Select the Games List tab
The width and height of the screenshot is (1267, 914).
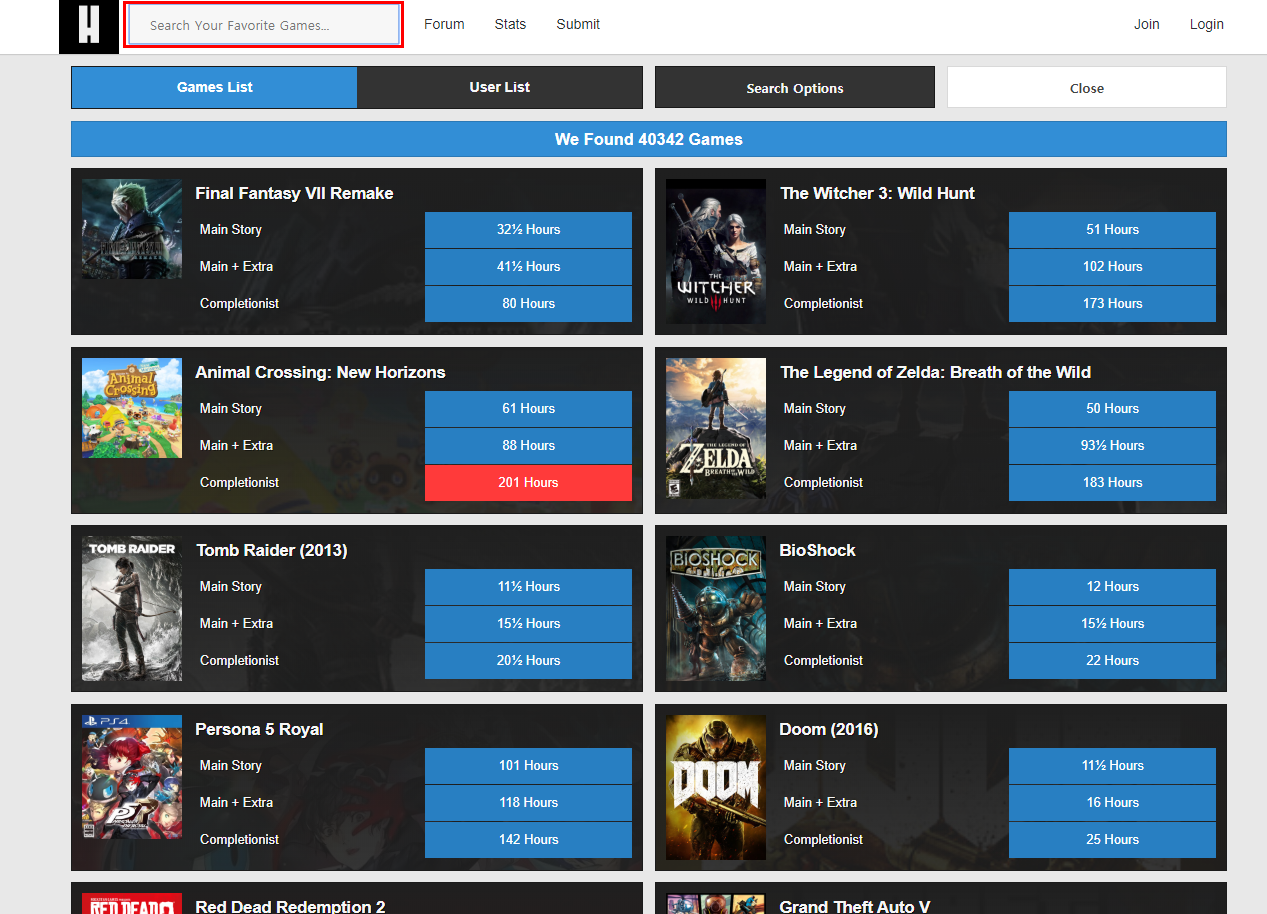tap(214, 87)
